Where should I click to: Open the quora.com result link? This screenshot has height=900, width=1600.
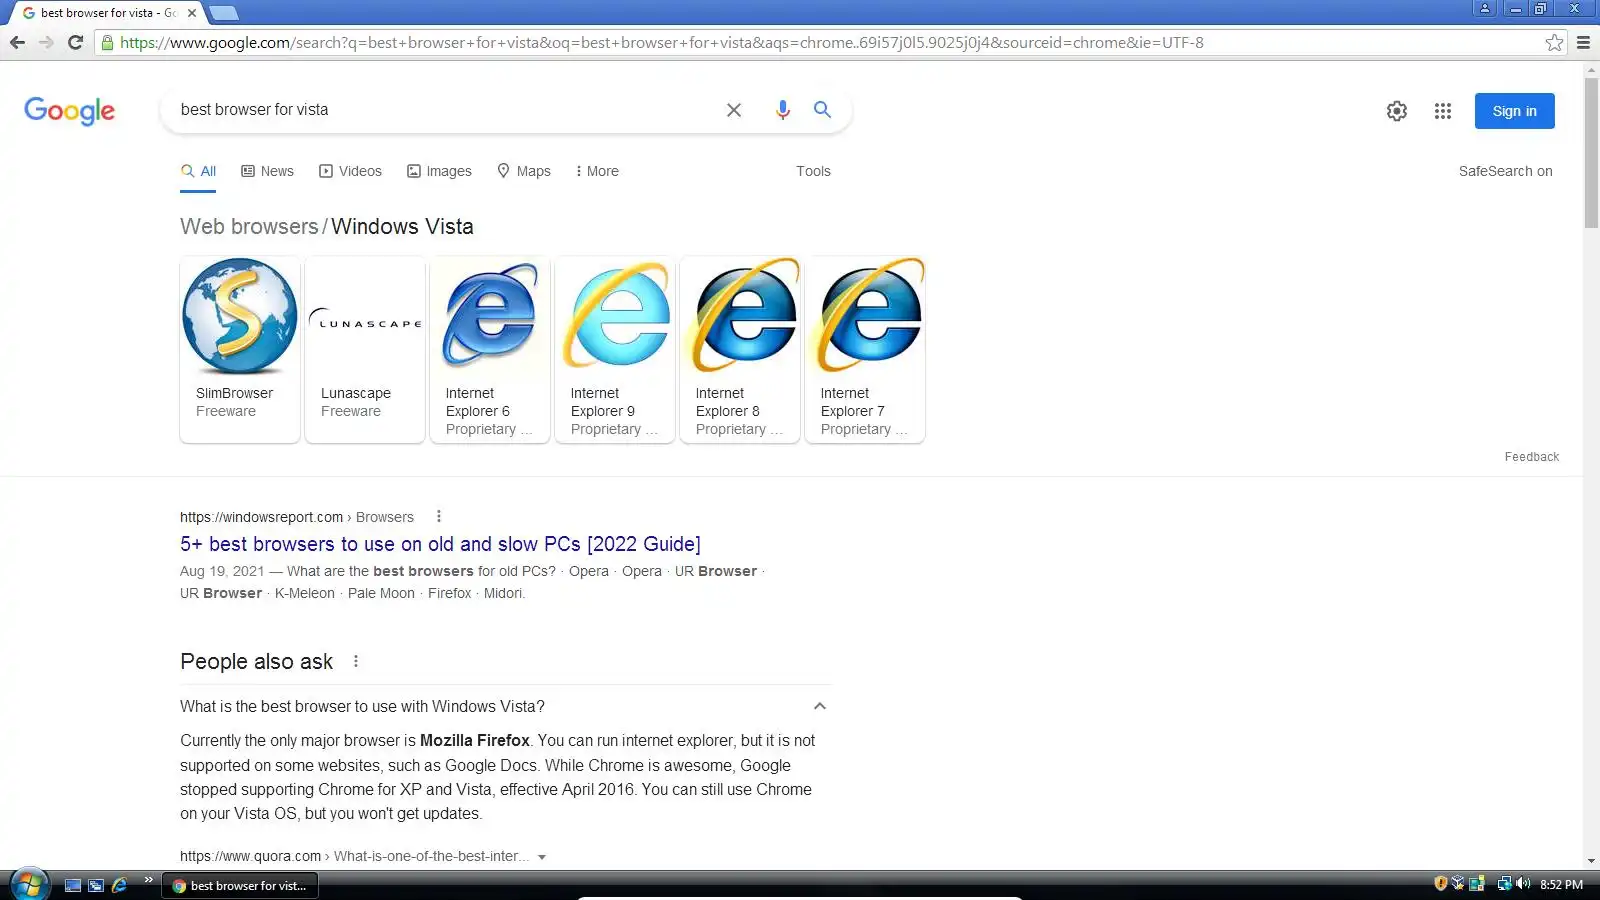pyautogui.click(x=354, y=856)
